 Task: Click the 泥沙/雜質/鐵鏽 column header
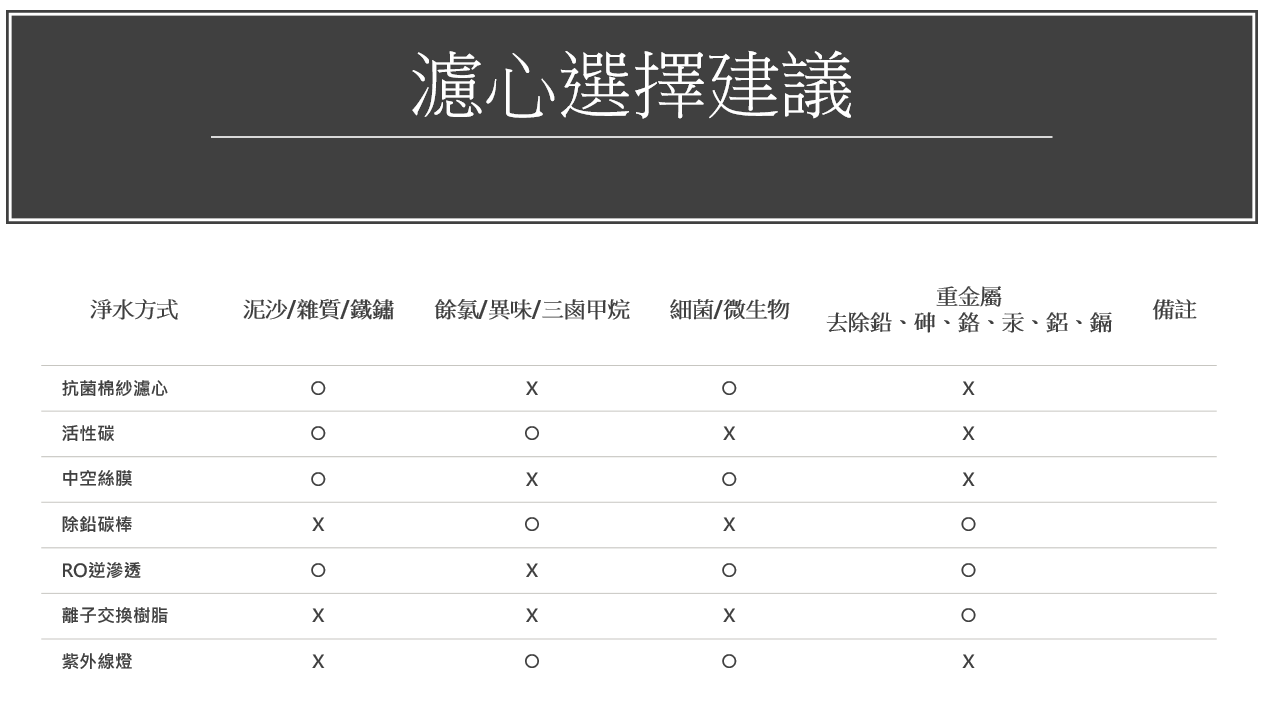319,311
